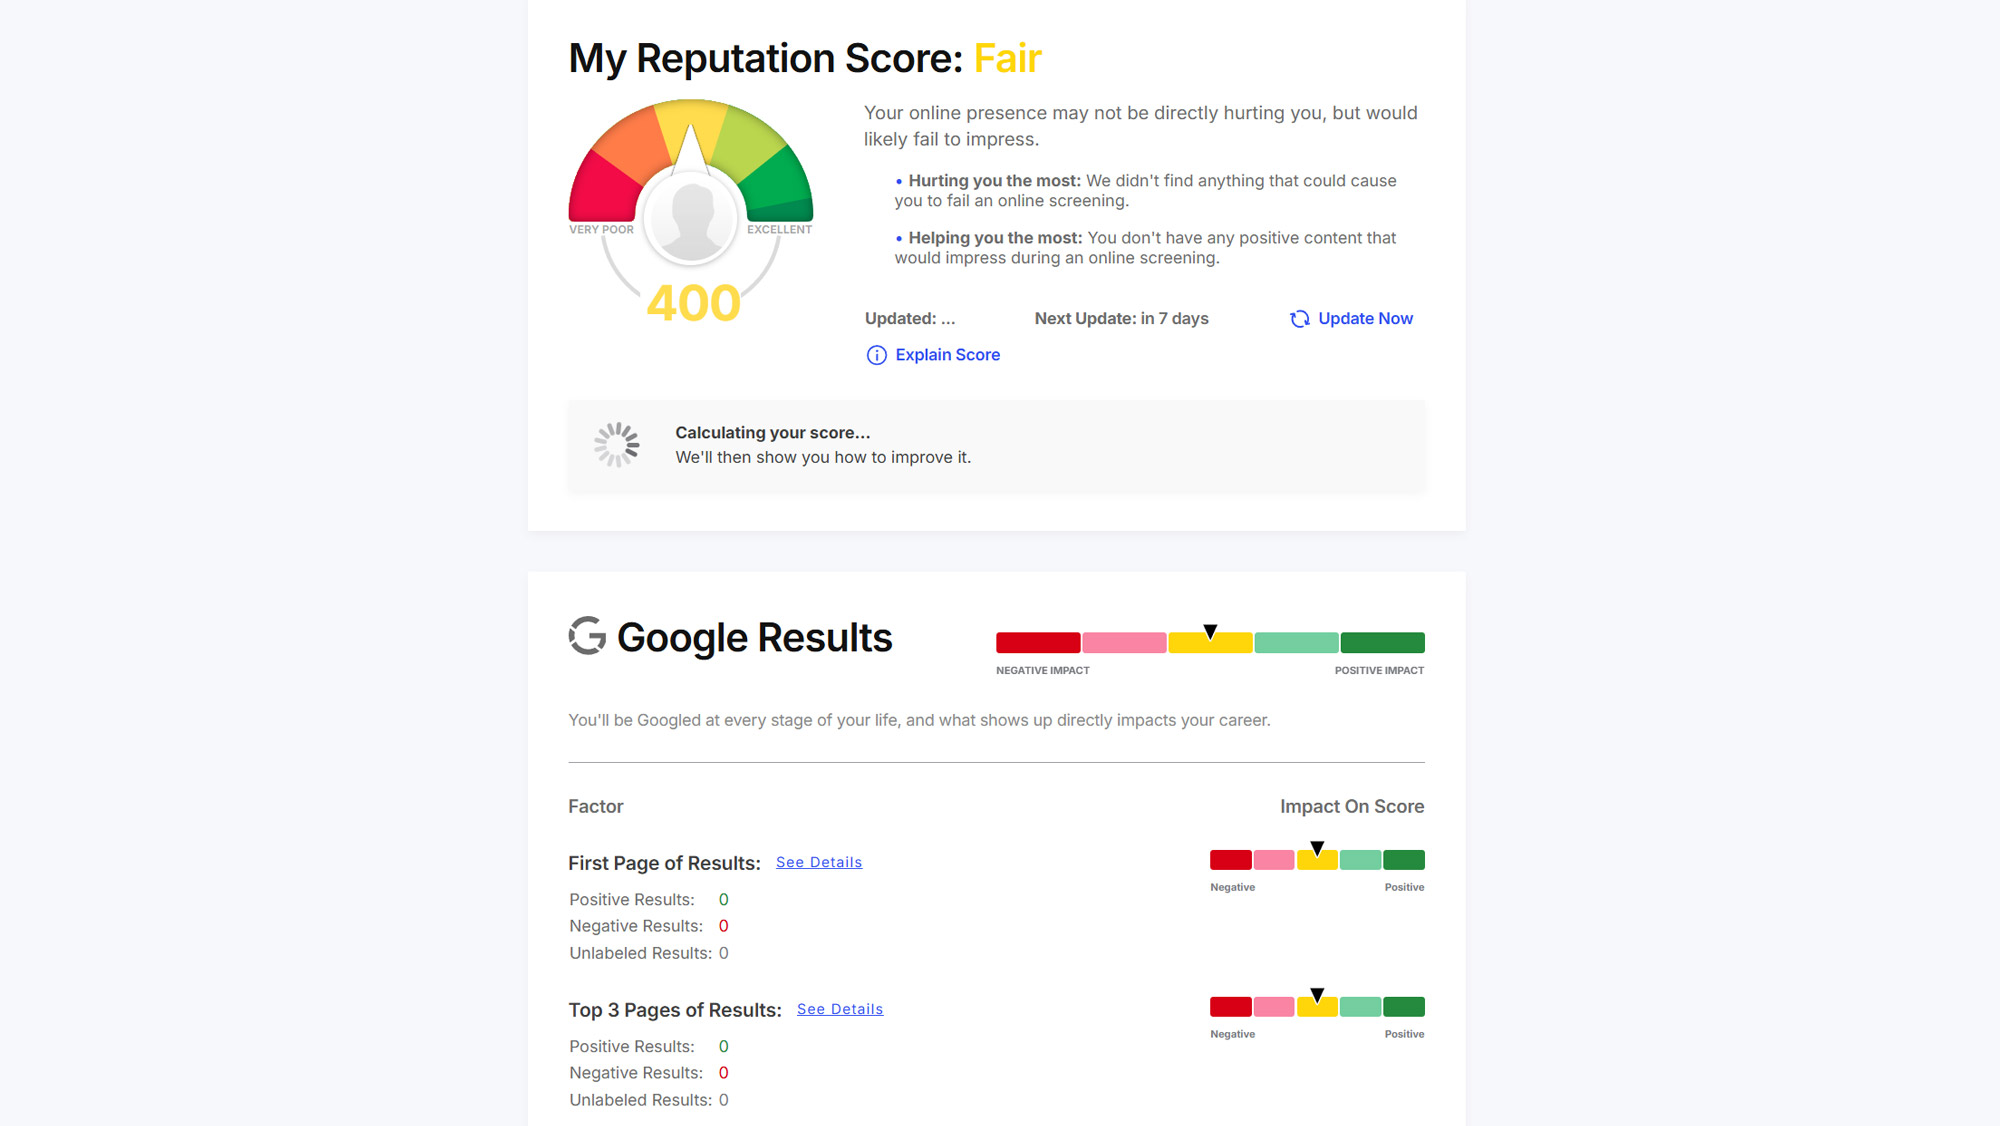Click the dark red segment of Google Results bar
Image resolution: width=2000 pixels, height=1126 pixels.
click(x=1038, y=643)
